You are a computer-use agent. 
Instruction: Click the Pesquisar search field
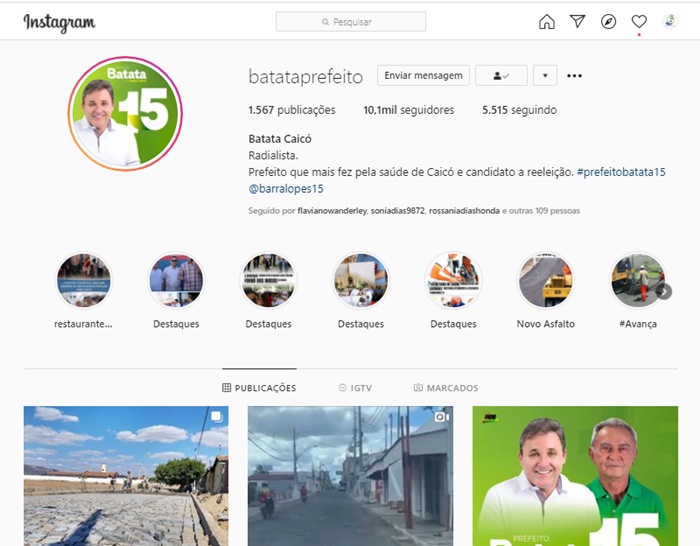click(x=351, y=21)
